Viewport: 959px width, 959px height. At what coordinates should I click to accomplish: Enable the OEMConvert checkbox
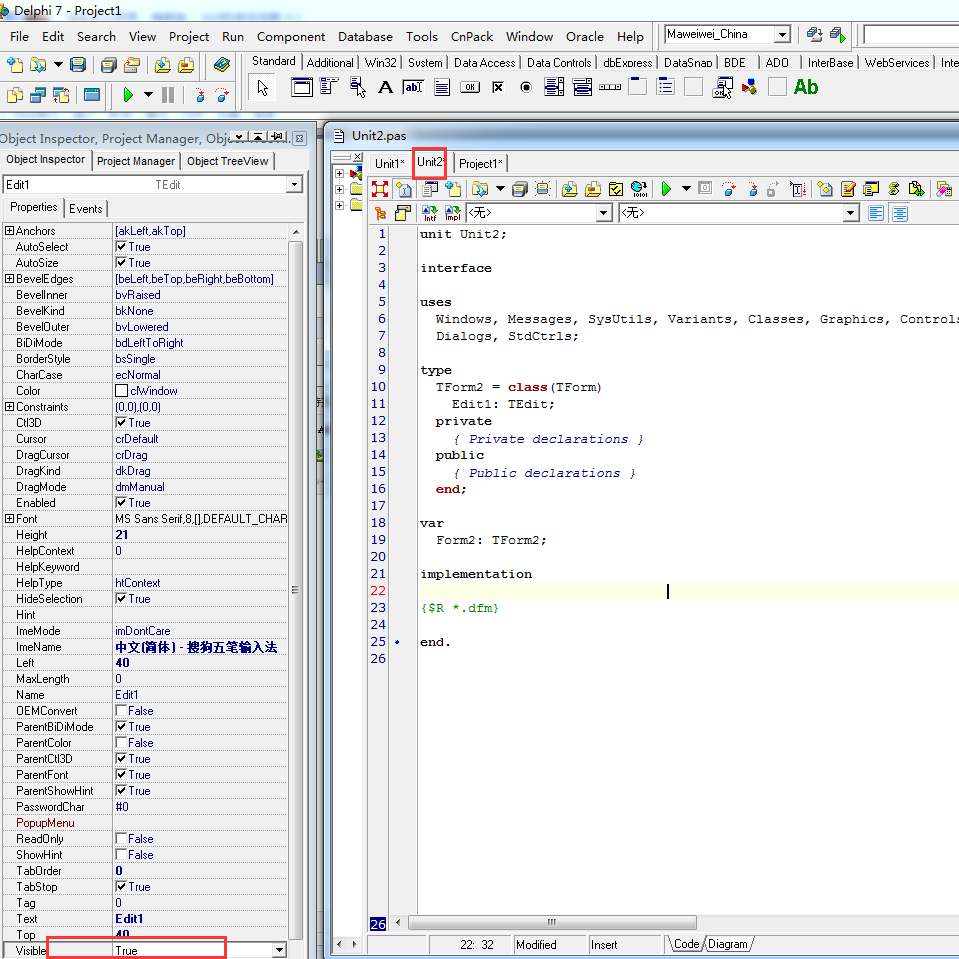(121, 711)
